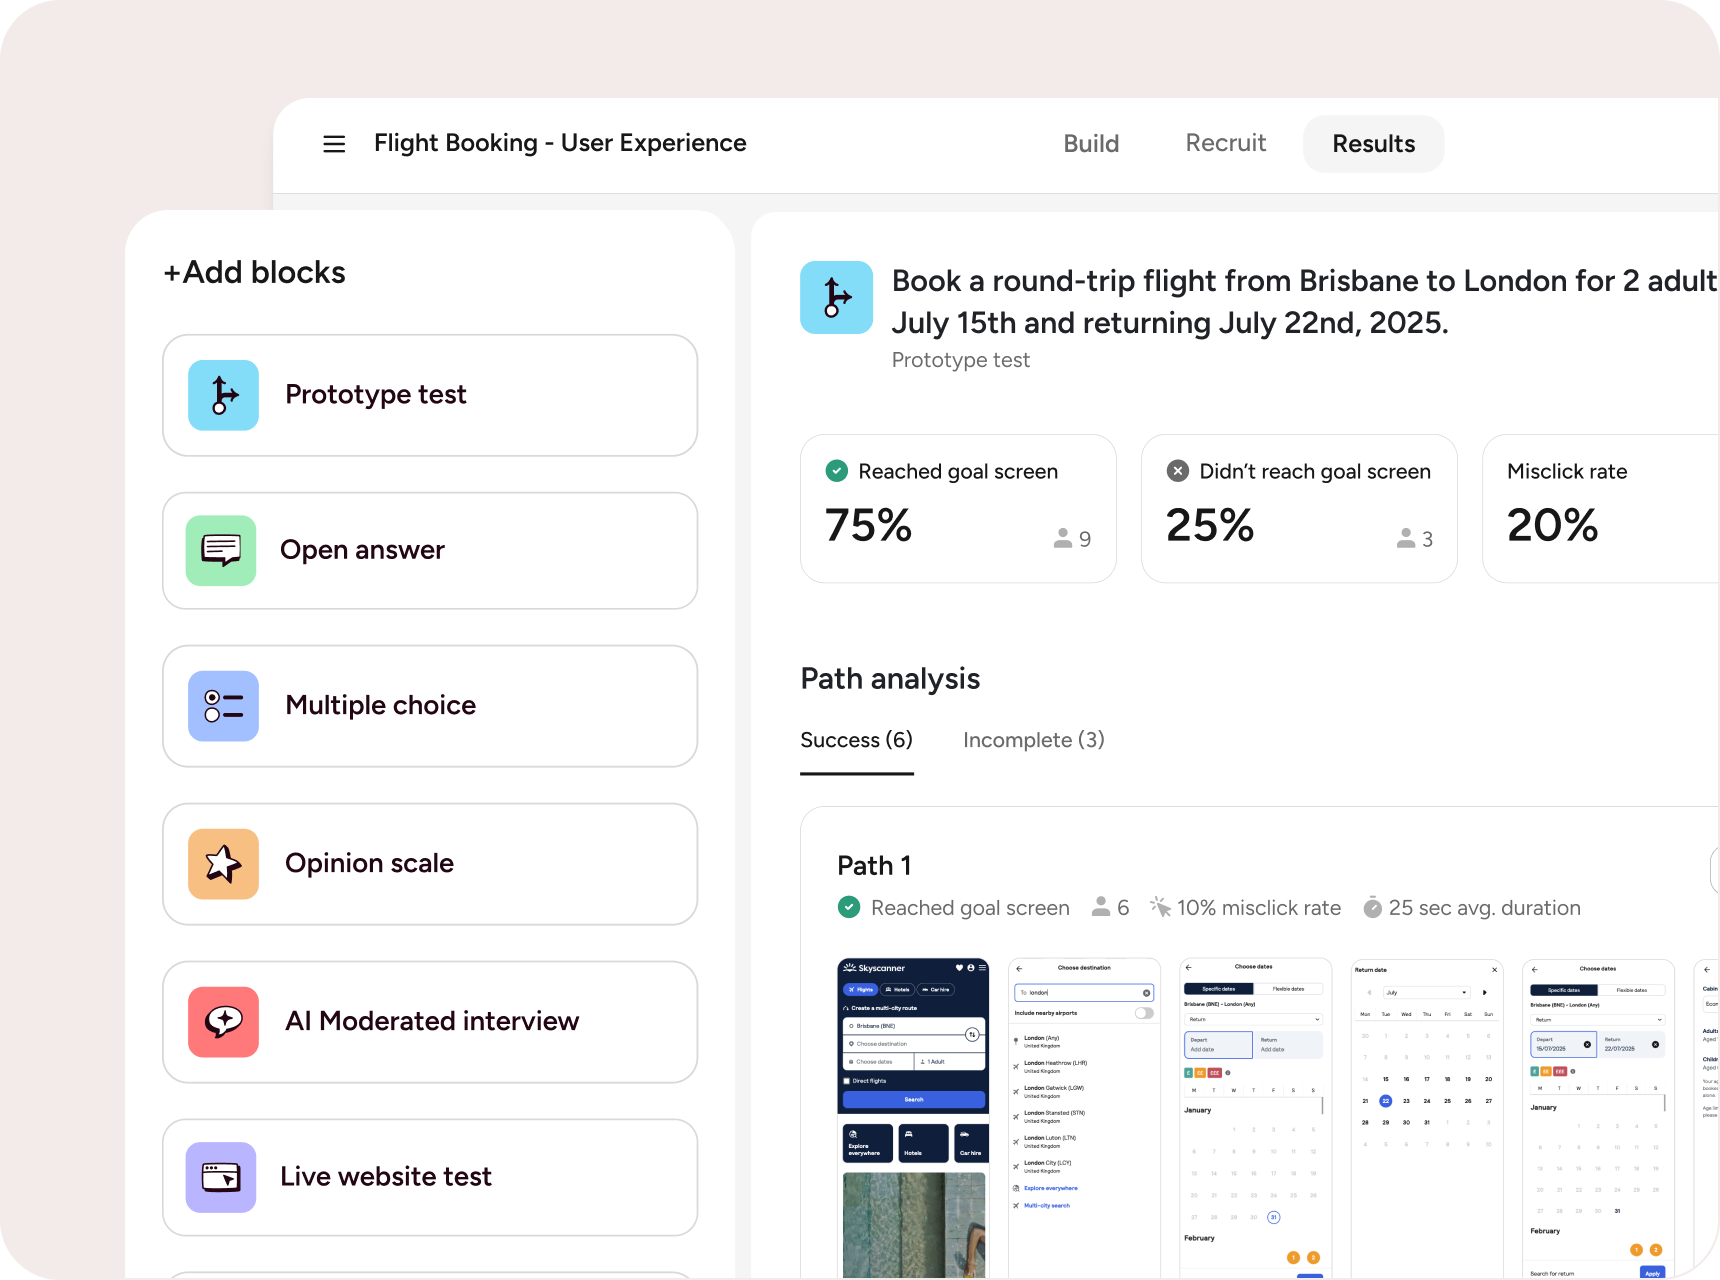
Task: Click the Misclick rate card label
Action: click(1567, 471)
